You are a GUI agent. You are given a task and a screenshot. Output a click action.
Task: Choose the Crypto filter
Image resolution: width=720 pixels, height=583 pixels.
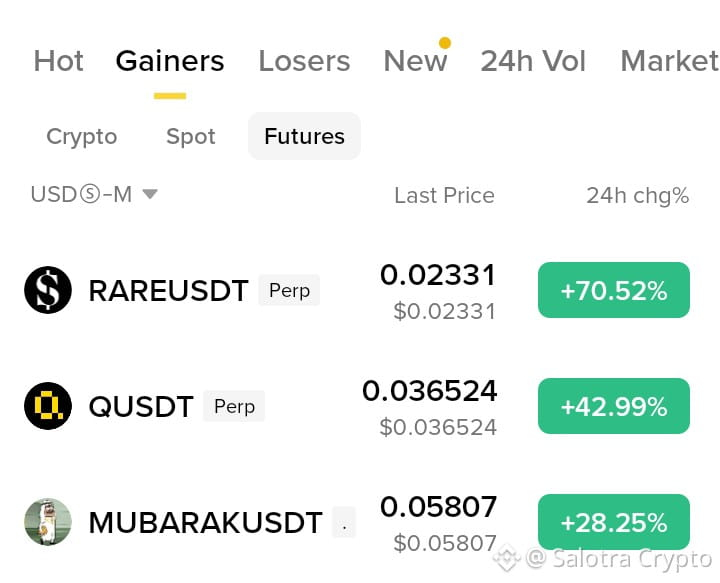pos(82,136)
